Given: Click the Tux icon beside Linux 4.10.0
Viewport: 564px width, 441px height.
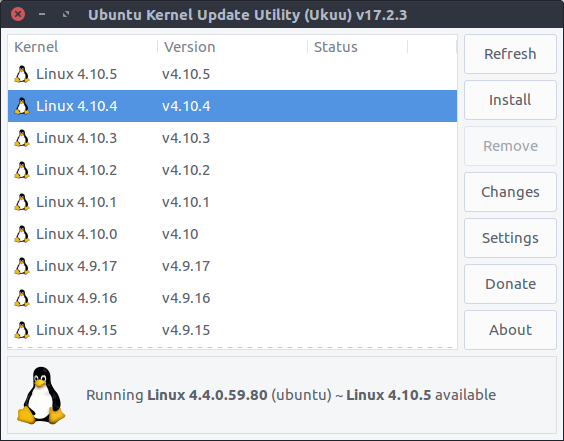Looking at the screenshot, I should [x=22, y=234].
